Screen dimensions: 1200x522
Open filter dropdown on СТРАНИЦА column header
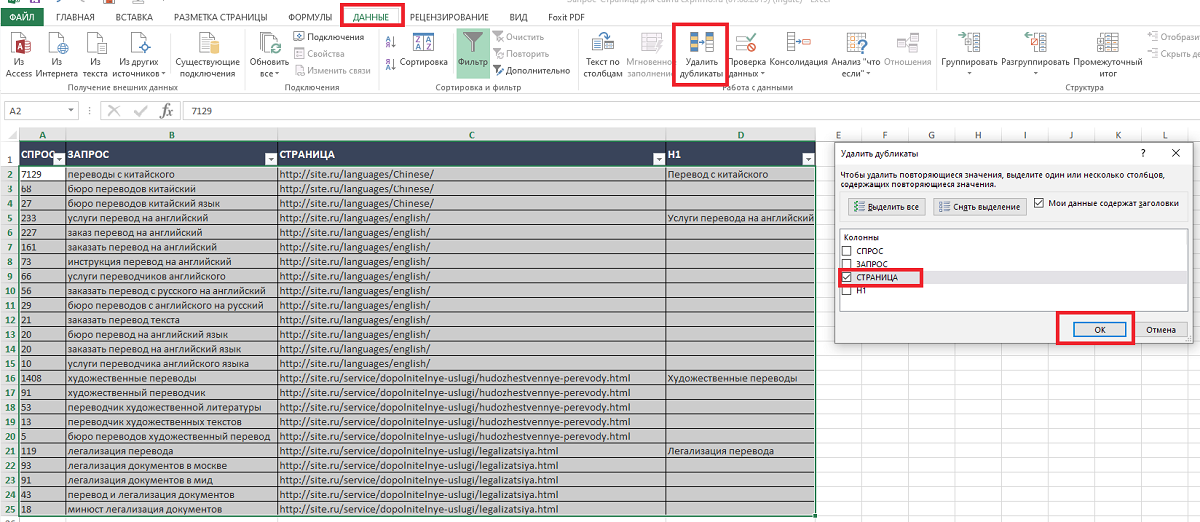[x=657, y=159]
